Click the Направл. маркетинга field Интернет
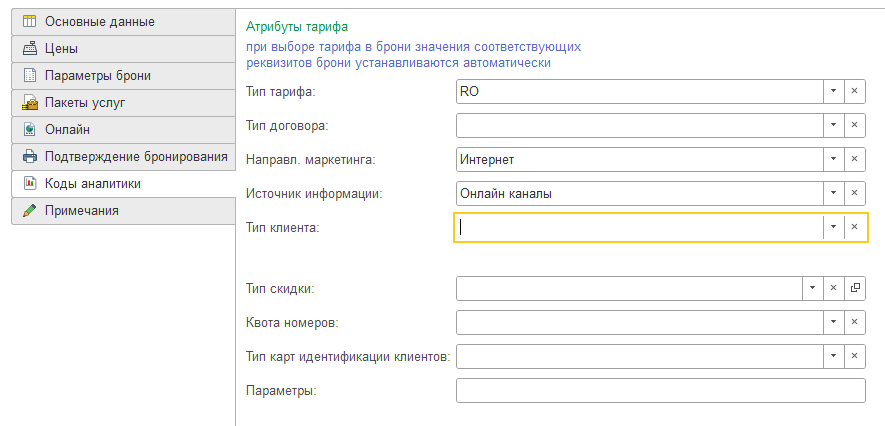 click(639, 160)
